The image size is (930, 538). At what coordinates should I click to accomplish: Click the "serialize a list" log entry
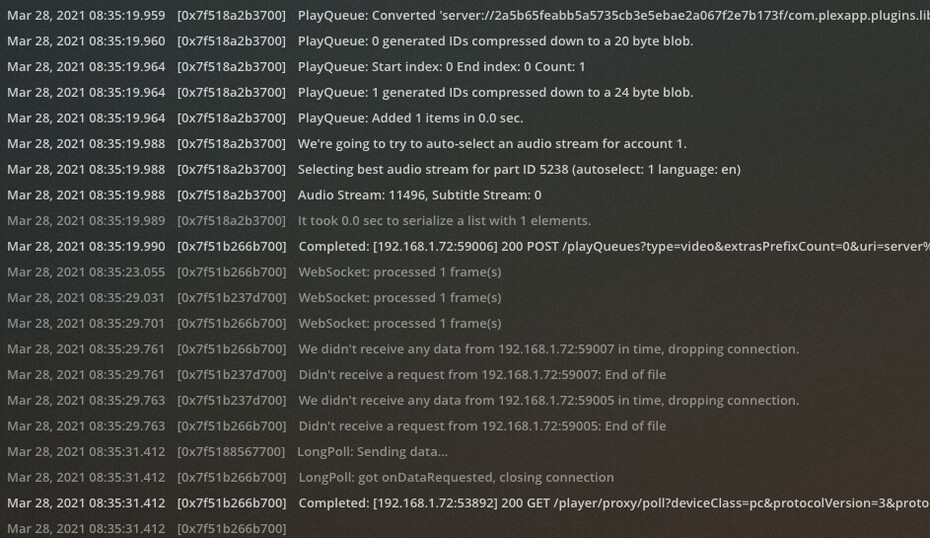click(x=444, y=221)
